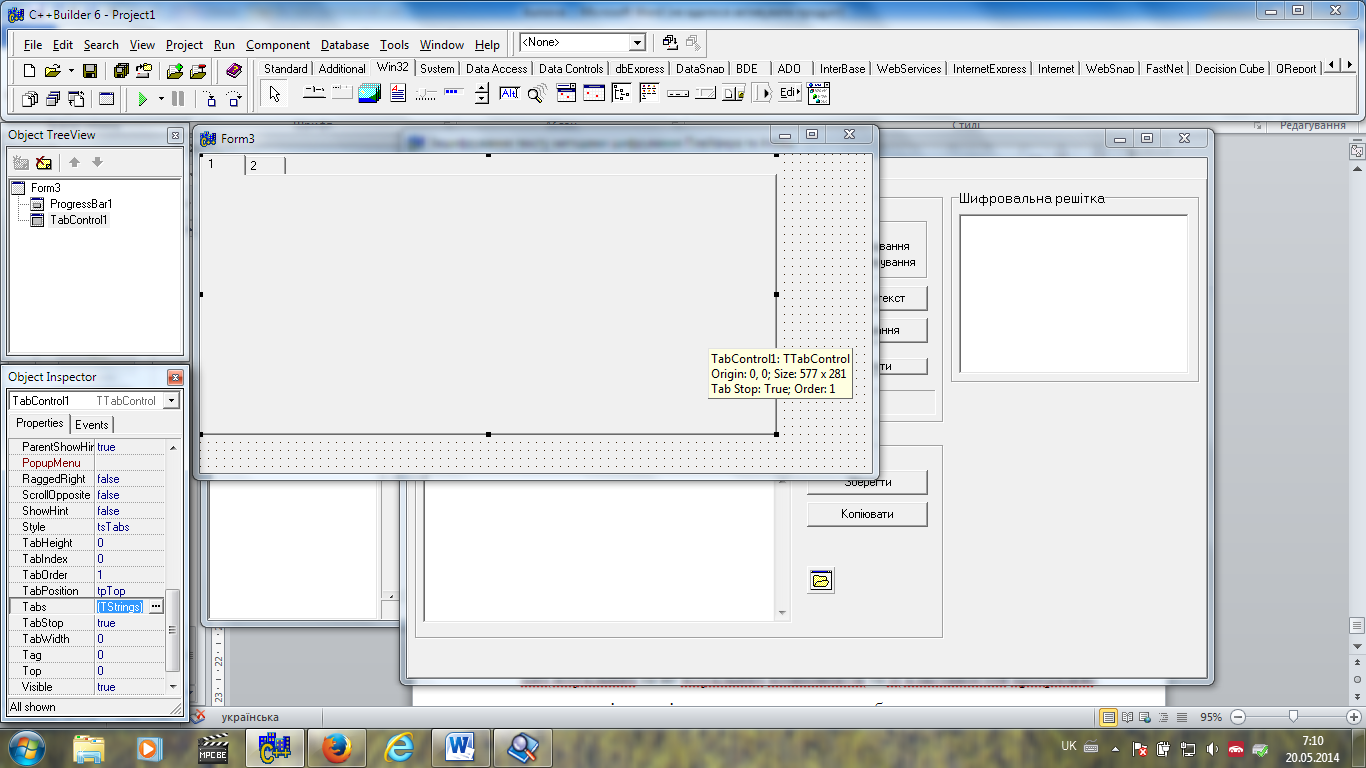This screenshot has height=768, width=1366.
Task: Click the View Form toolbar icon
Action: coord(52,99)
